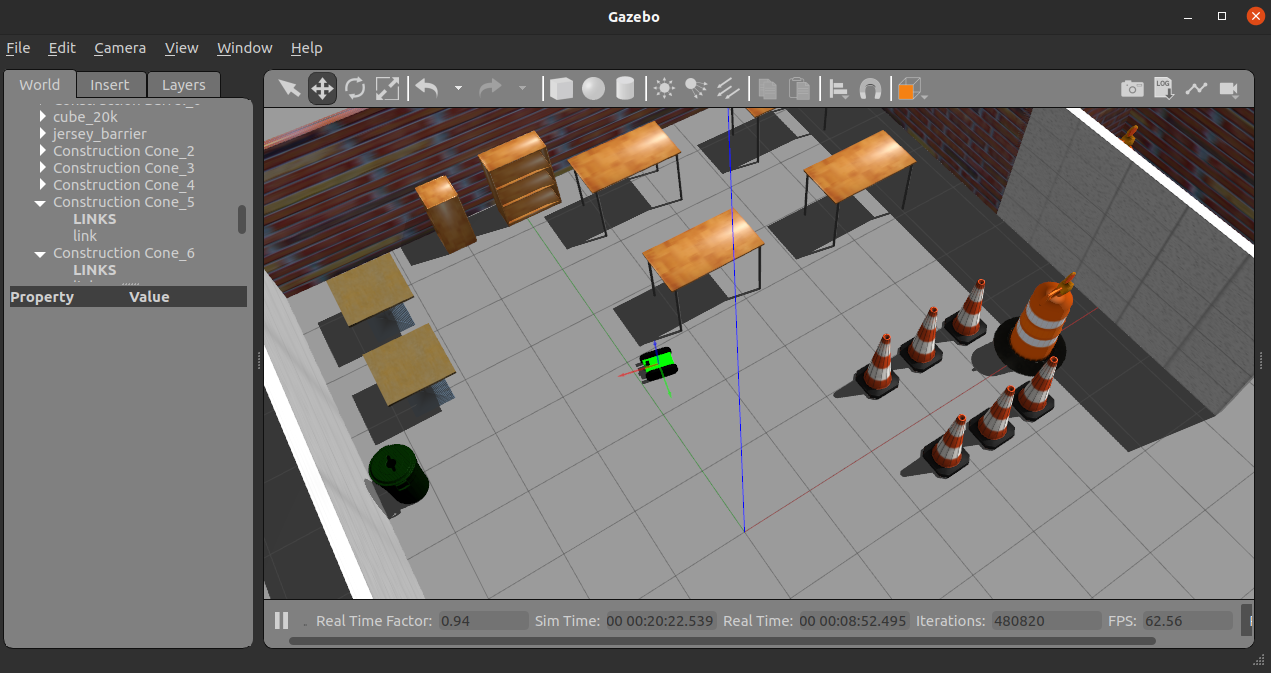Copy the selected model
The height and width of the screenshot is (673, 1271).
767,88
